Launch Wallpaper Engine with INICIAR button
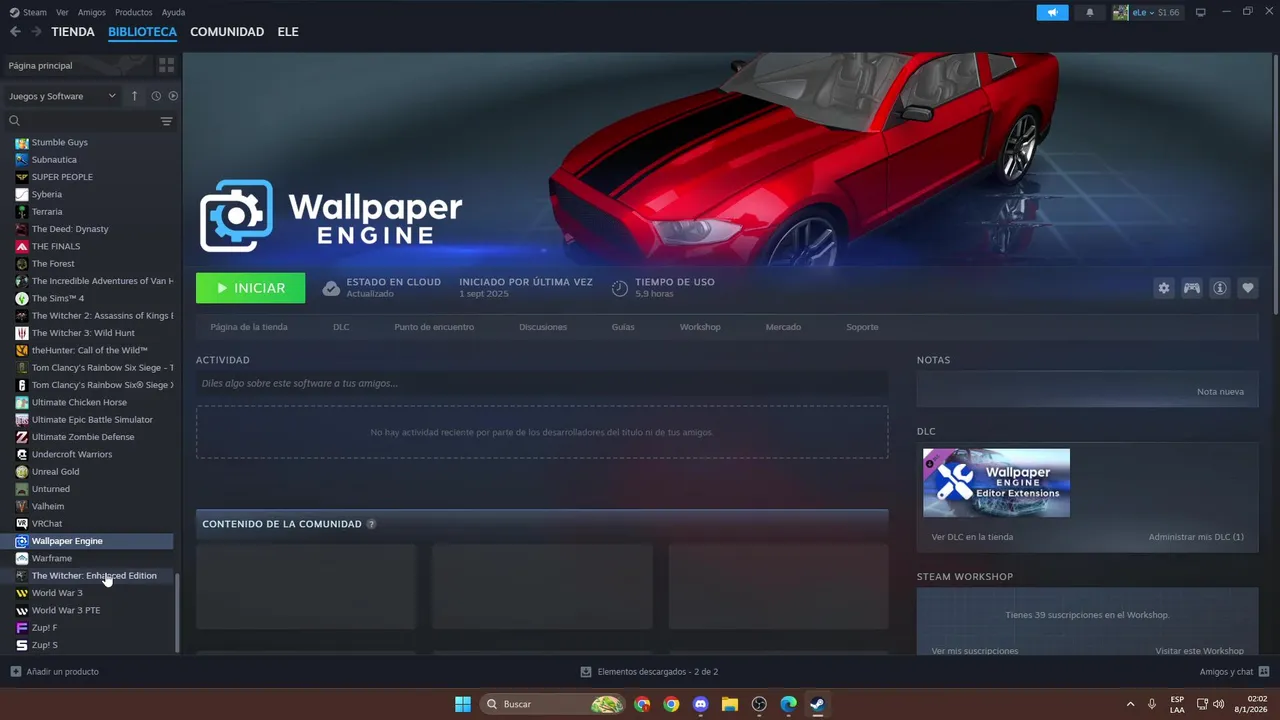 click(250, 288)
